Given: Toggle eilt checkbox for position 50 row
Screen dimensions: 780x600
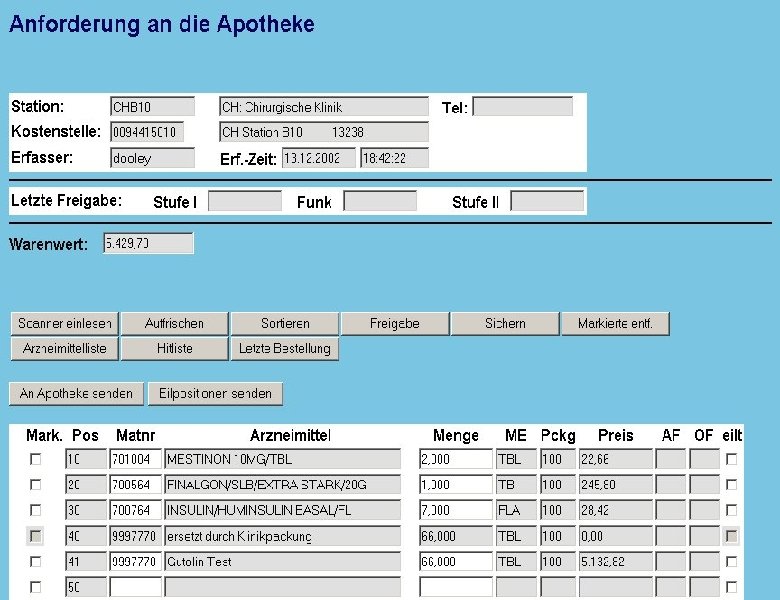Looking at the screenshot, I should (731, 588).
